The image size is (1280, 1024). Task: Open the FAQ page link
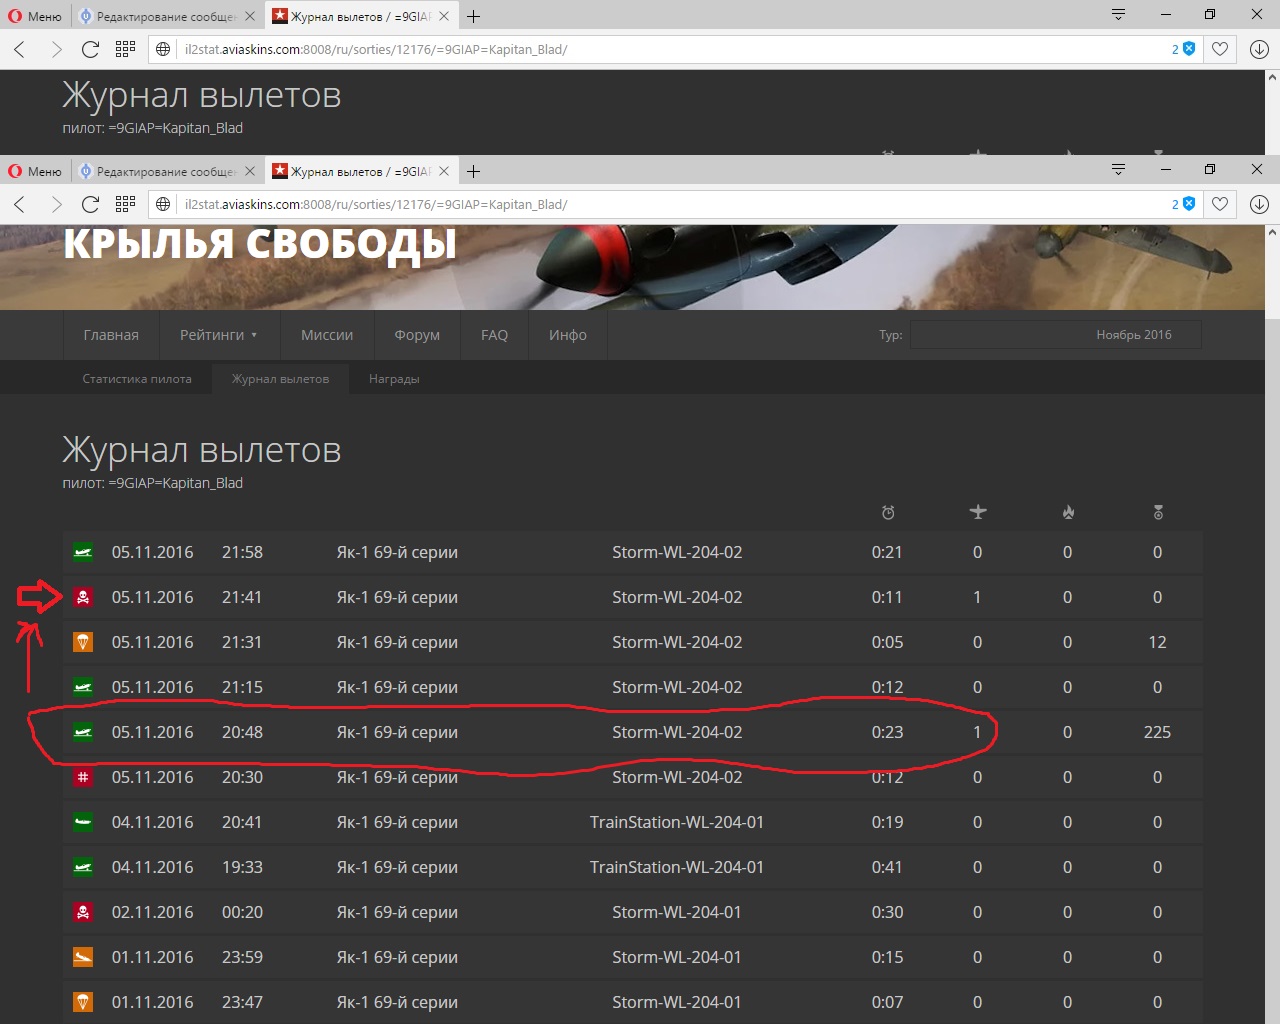pos(494,335)
